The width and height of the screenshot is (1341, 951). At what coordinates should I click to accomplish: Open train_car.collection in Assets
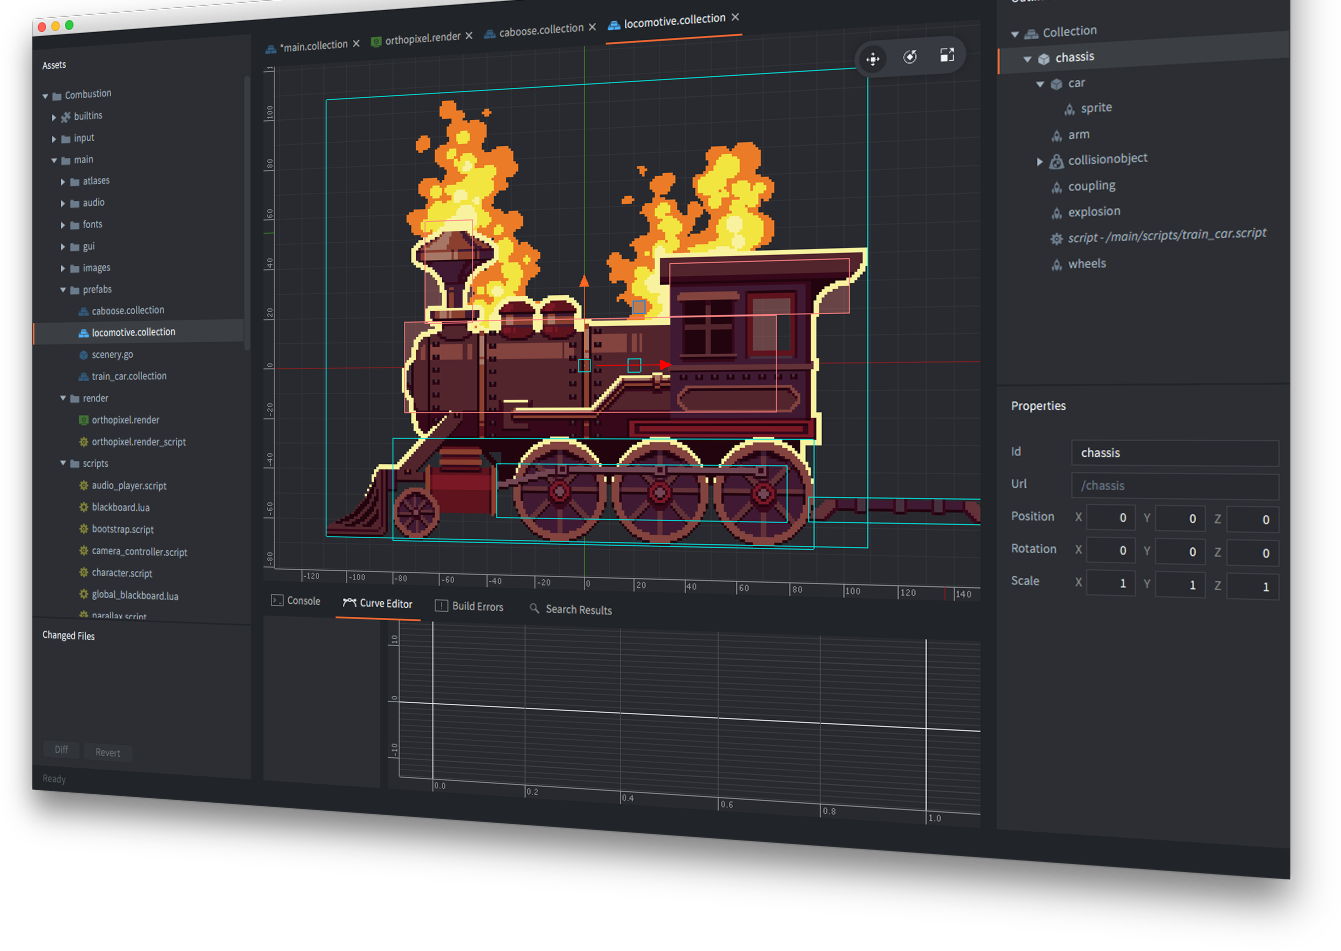pyautogui.click(x=129, y=377)
